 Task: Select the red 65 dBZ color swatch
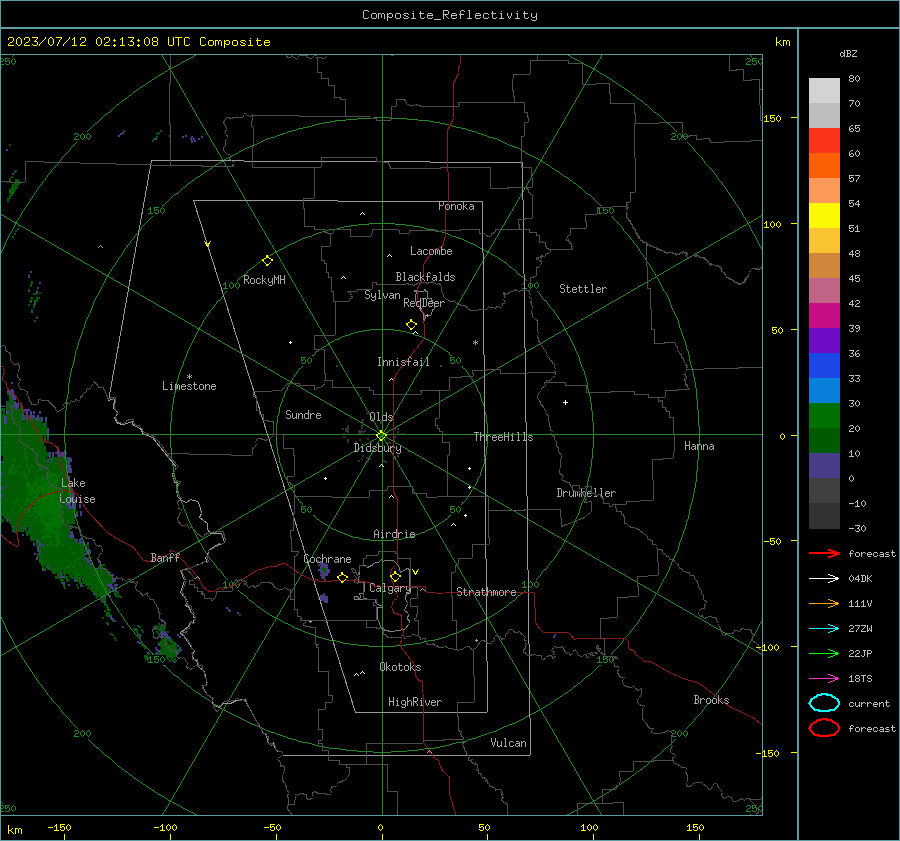point(824,141)
